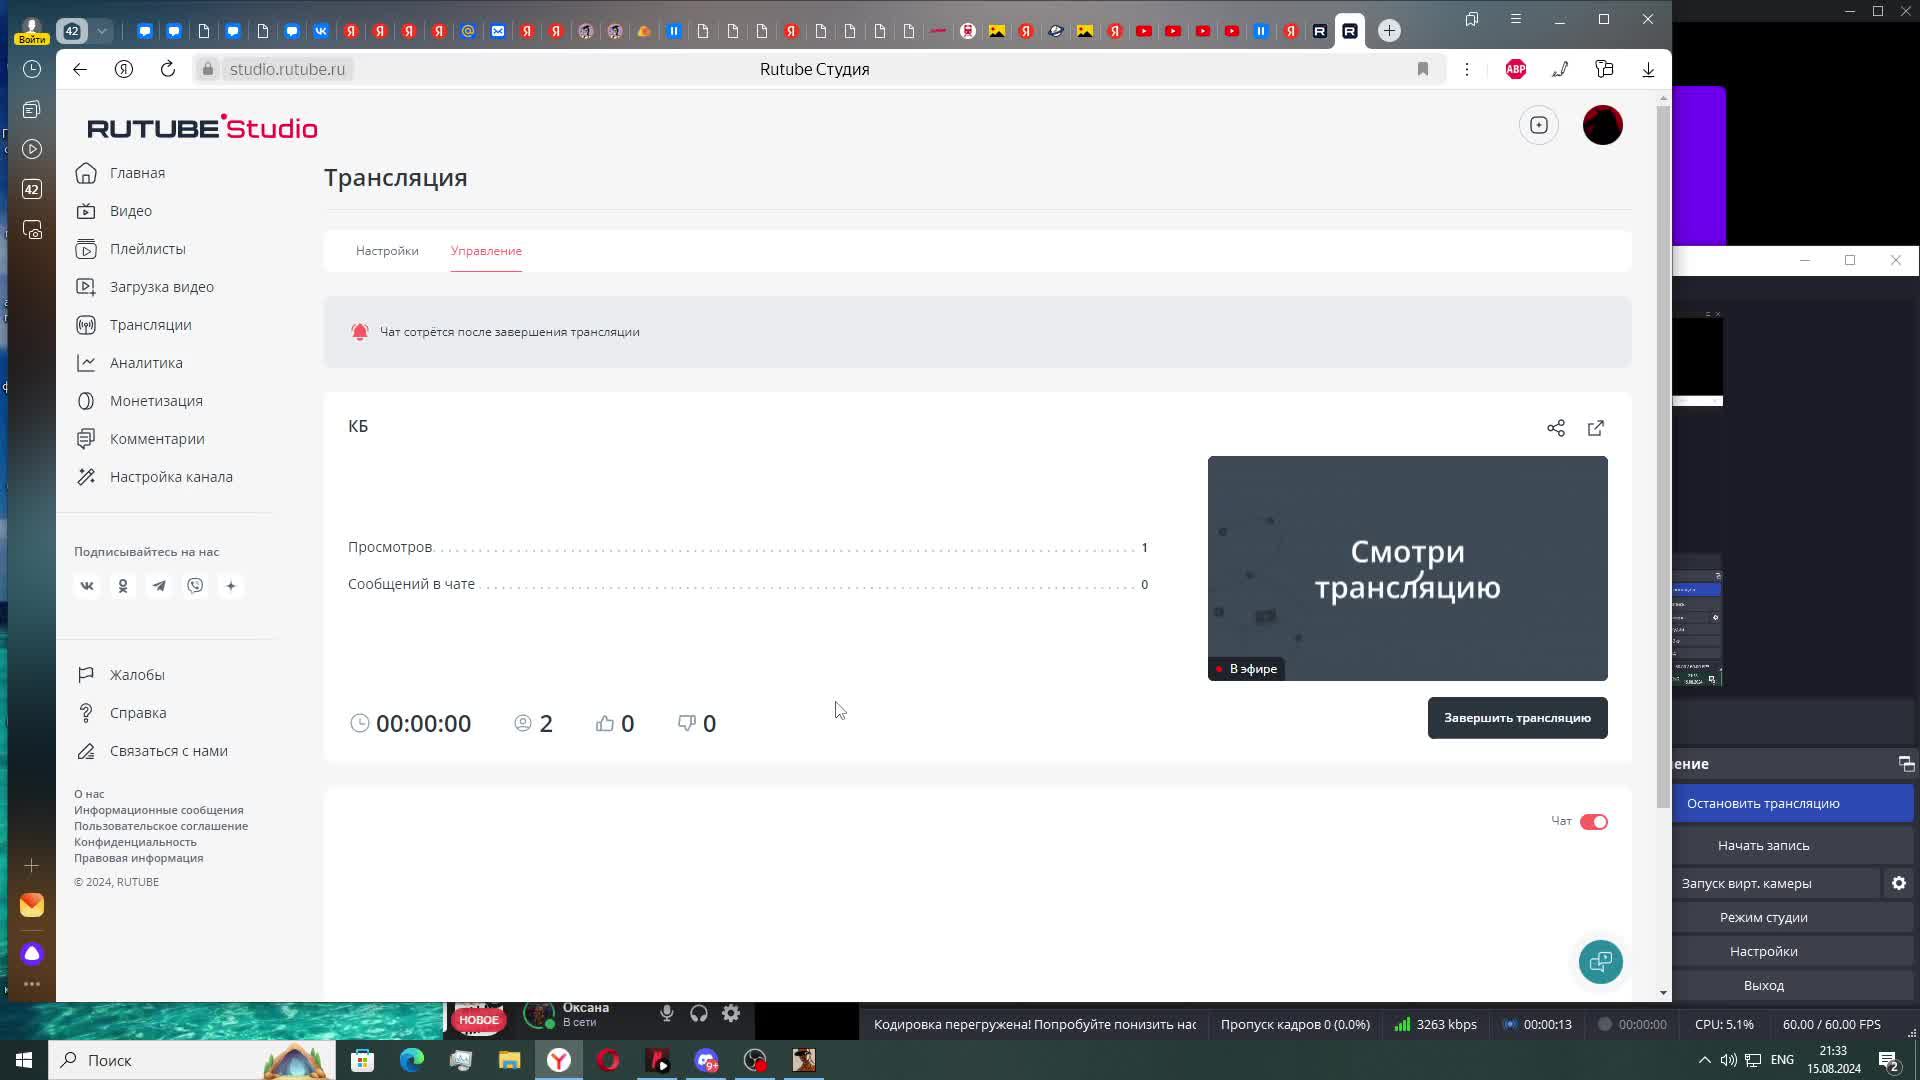Open the Telegram social link icon
The width and height of the screenshot is (1920, 1080).
(159, 586)
